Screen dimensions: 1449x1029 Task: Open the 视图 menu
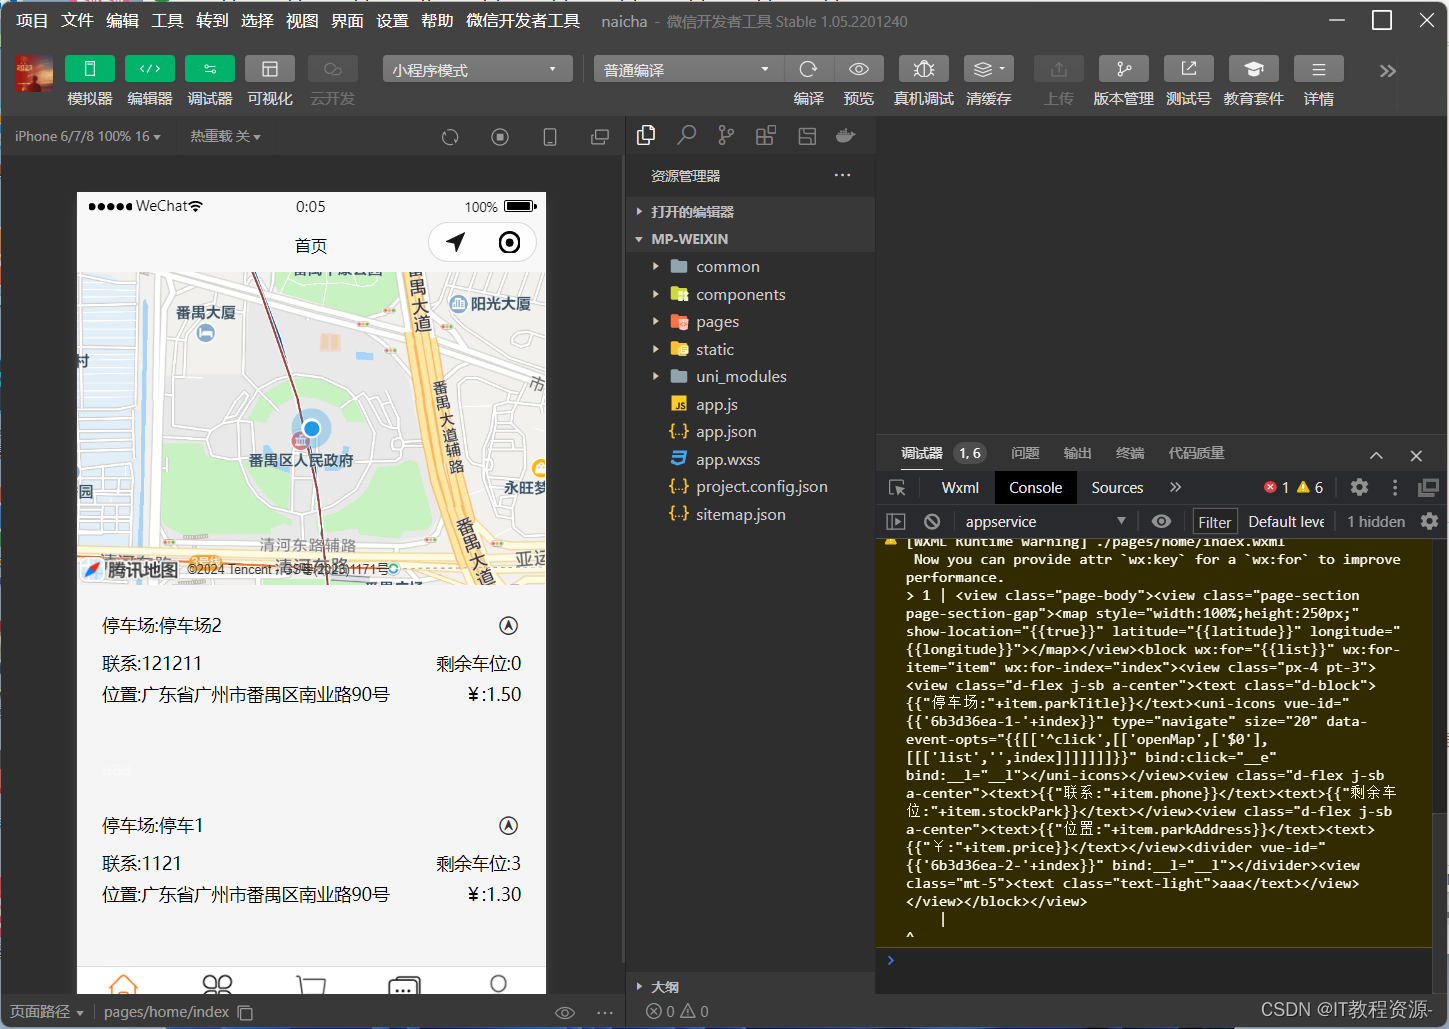pyautogui.click(x=302, y=20)
